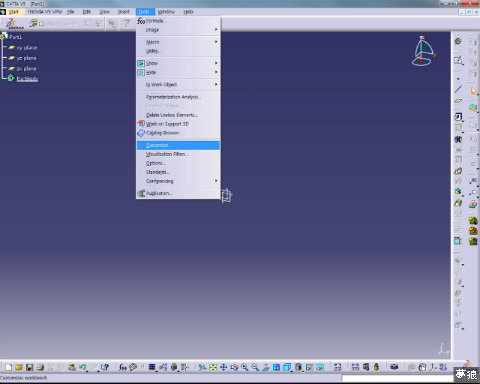Open Catalog Browser from Tools menu
Screen dimensions: 480x384
coord(178,133)
